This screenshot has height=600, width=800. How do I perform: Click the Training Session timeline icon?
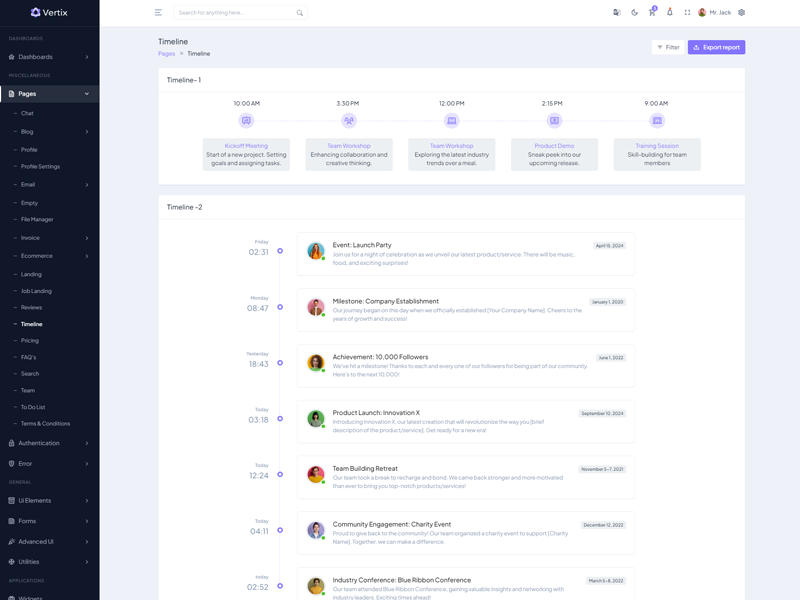click(x=657, y=121)
